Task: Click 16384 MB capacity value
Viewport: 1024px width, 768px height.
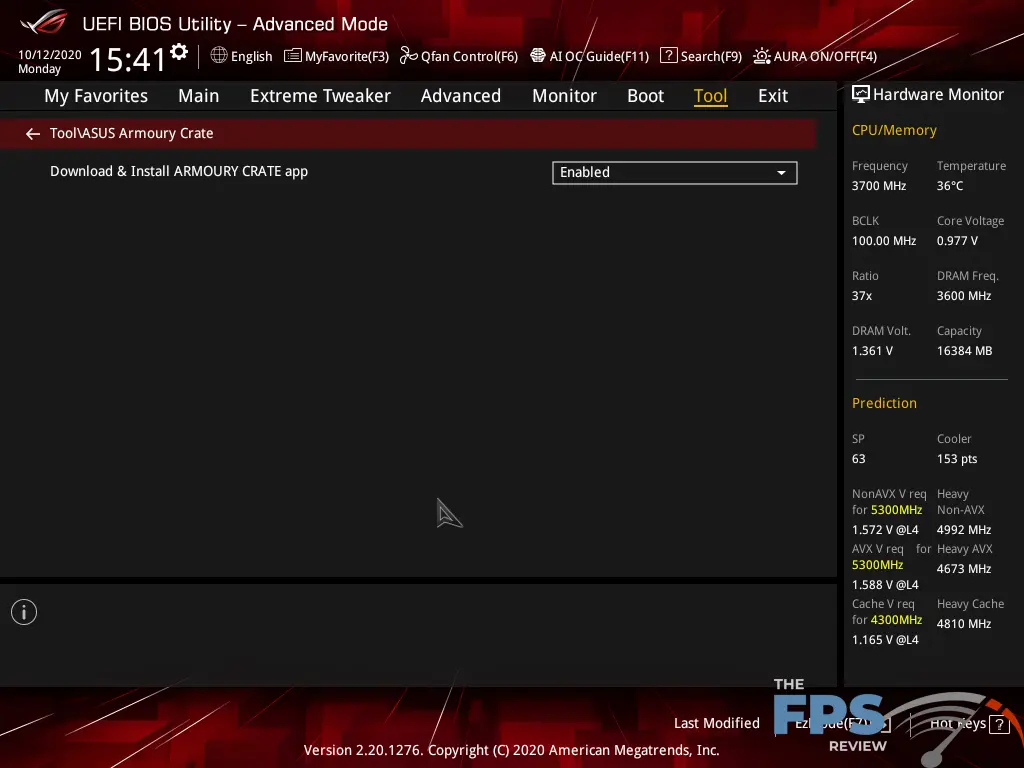Action: click(x=964, y=351)
